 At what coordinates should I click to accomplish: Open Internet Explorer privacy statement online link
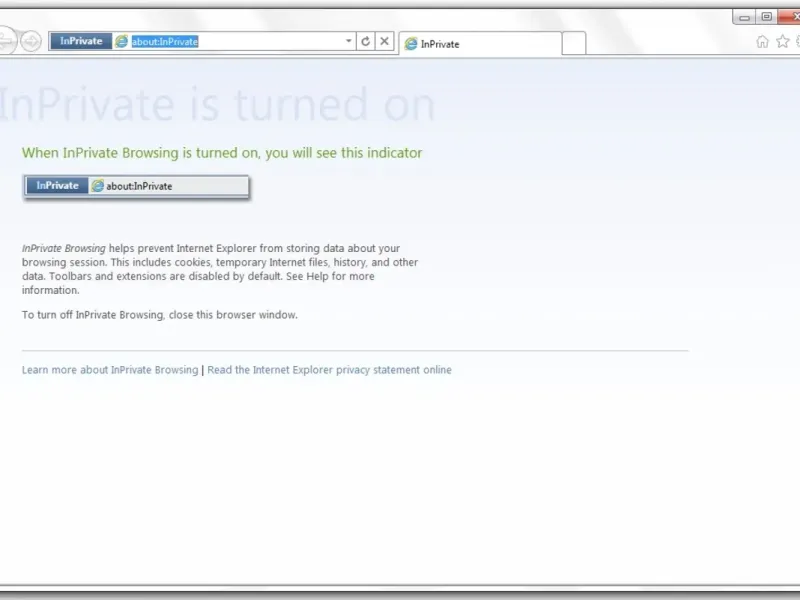(329, 370)
